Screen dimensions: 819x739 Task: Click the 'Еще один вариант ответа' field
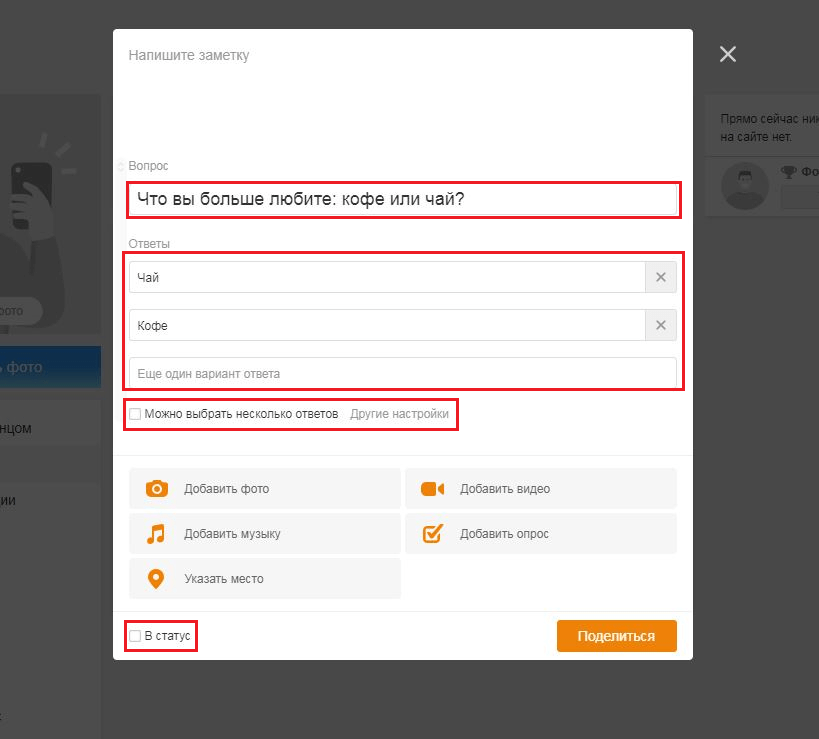(x=402, y=373)
